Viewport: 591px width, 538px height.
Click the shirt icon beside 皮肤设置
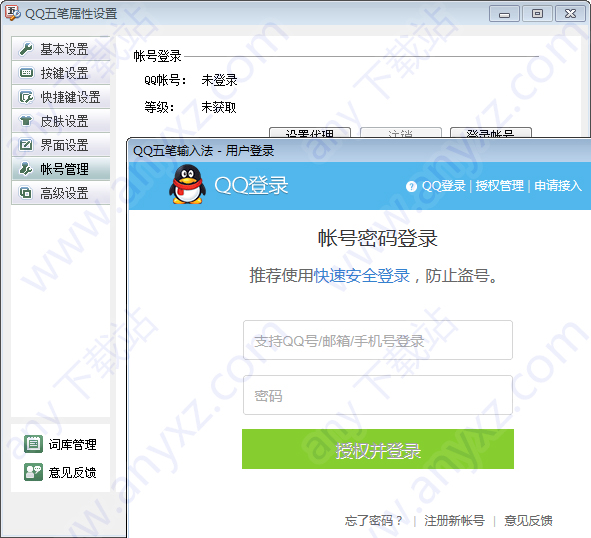click(x=26, y=121)
